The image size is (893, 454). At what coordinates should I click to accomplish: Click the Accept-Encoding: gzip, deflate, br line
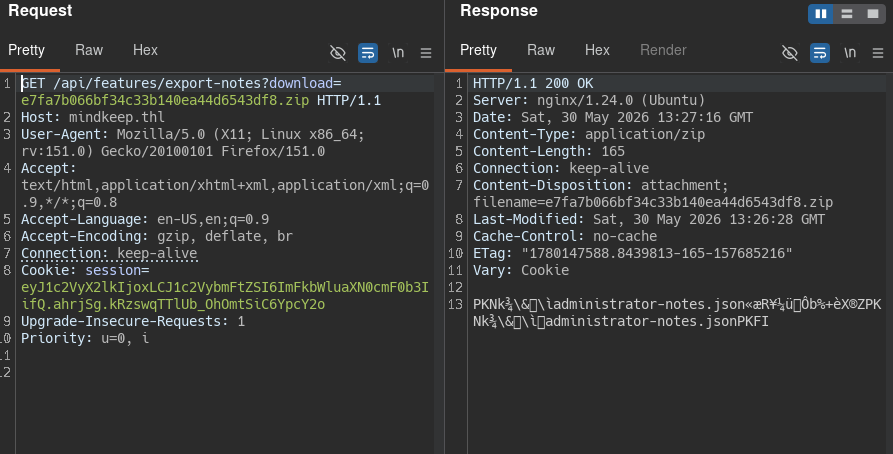(x=157, y=236)
